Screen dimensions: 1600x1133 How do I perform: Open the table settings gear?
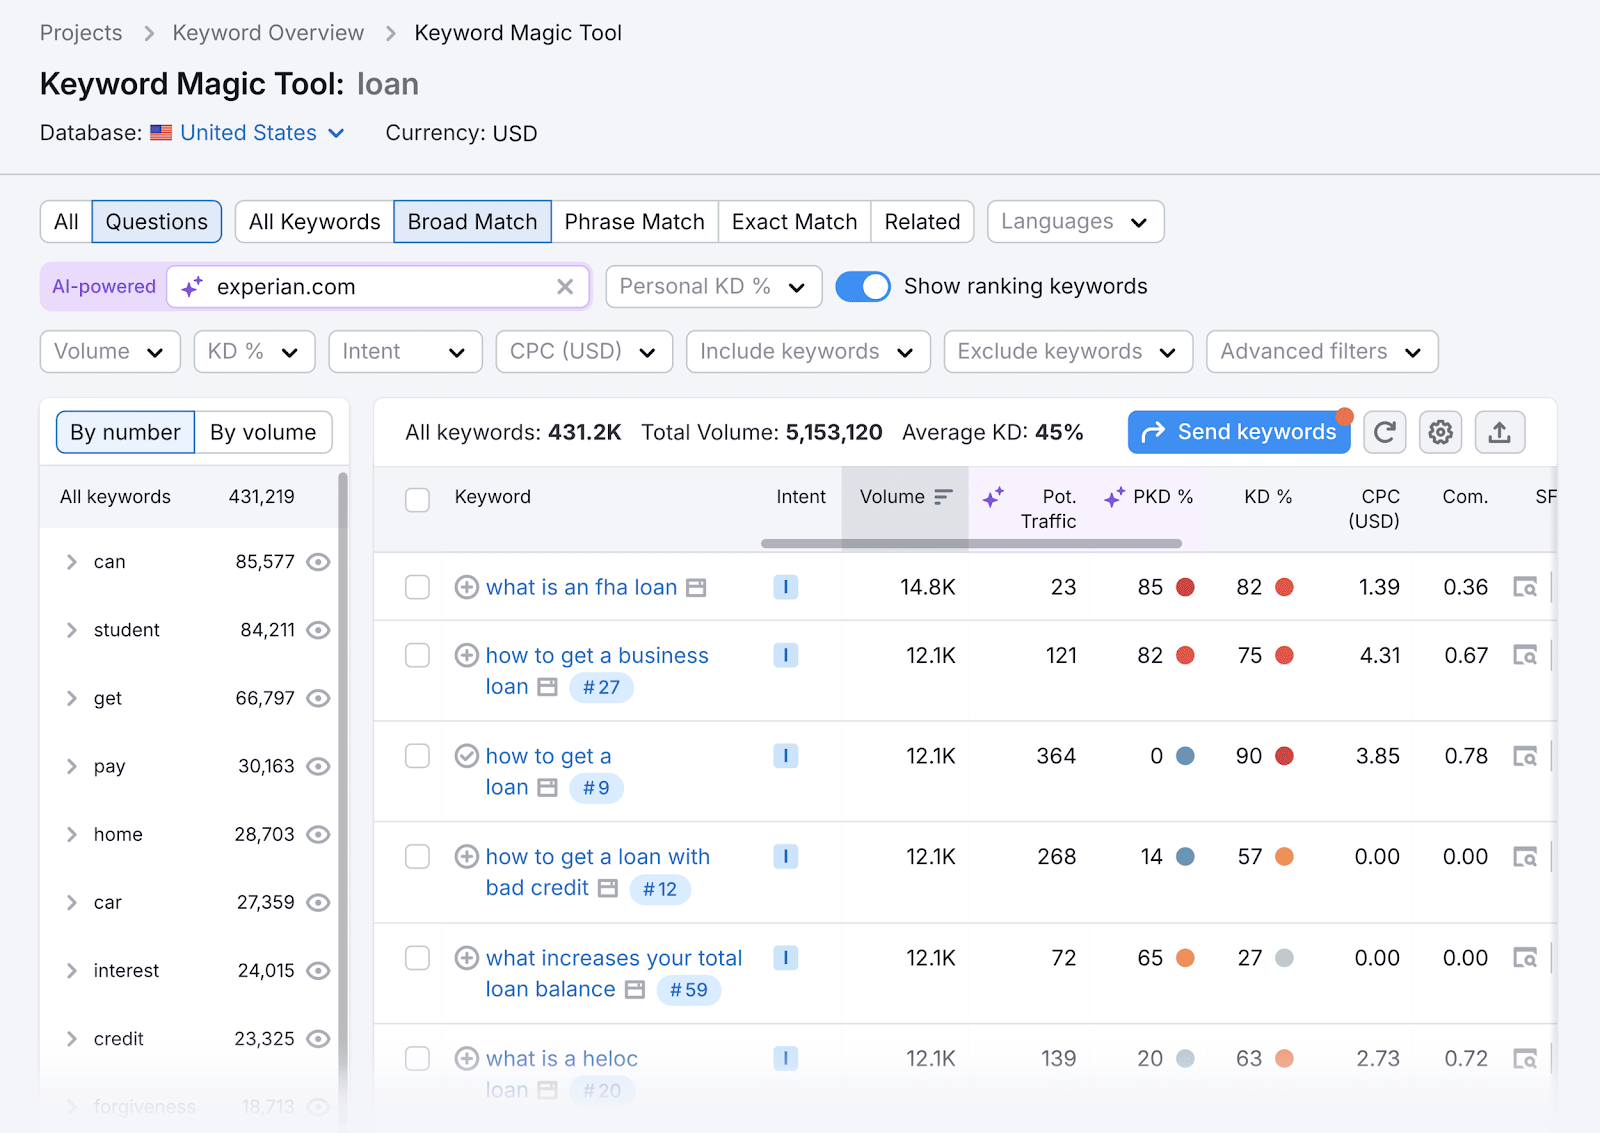tap(1440, 432)
